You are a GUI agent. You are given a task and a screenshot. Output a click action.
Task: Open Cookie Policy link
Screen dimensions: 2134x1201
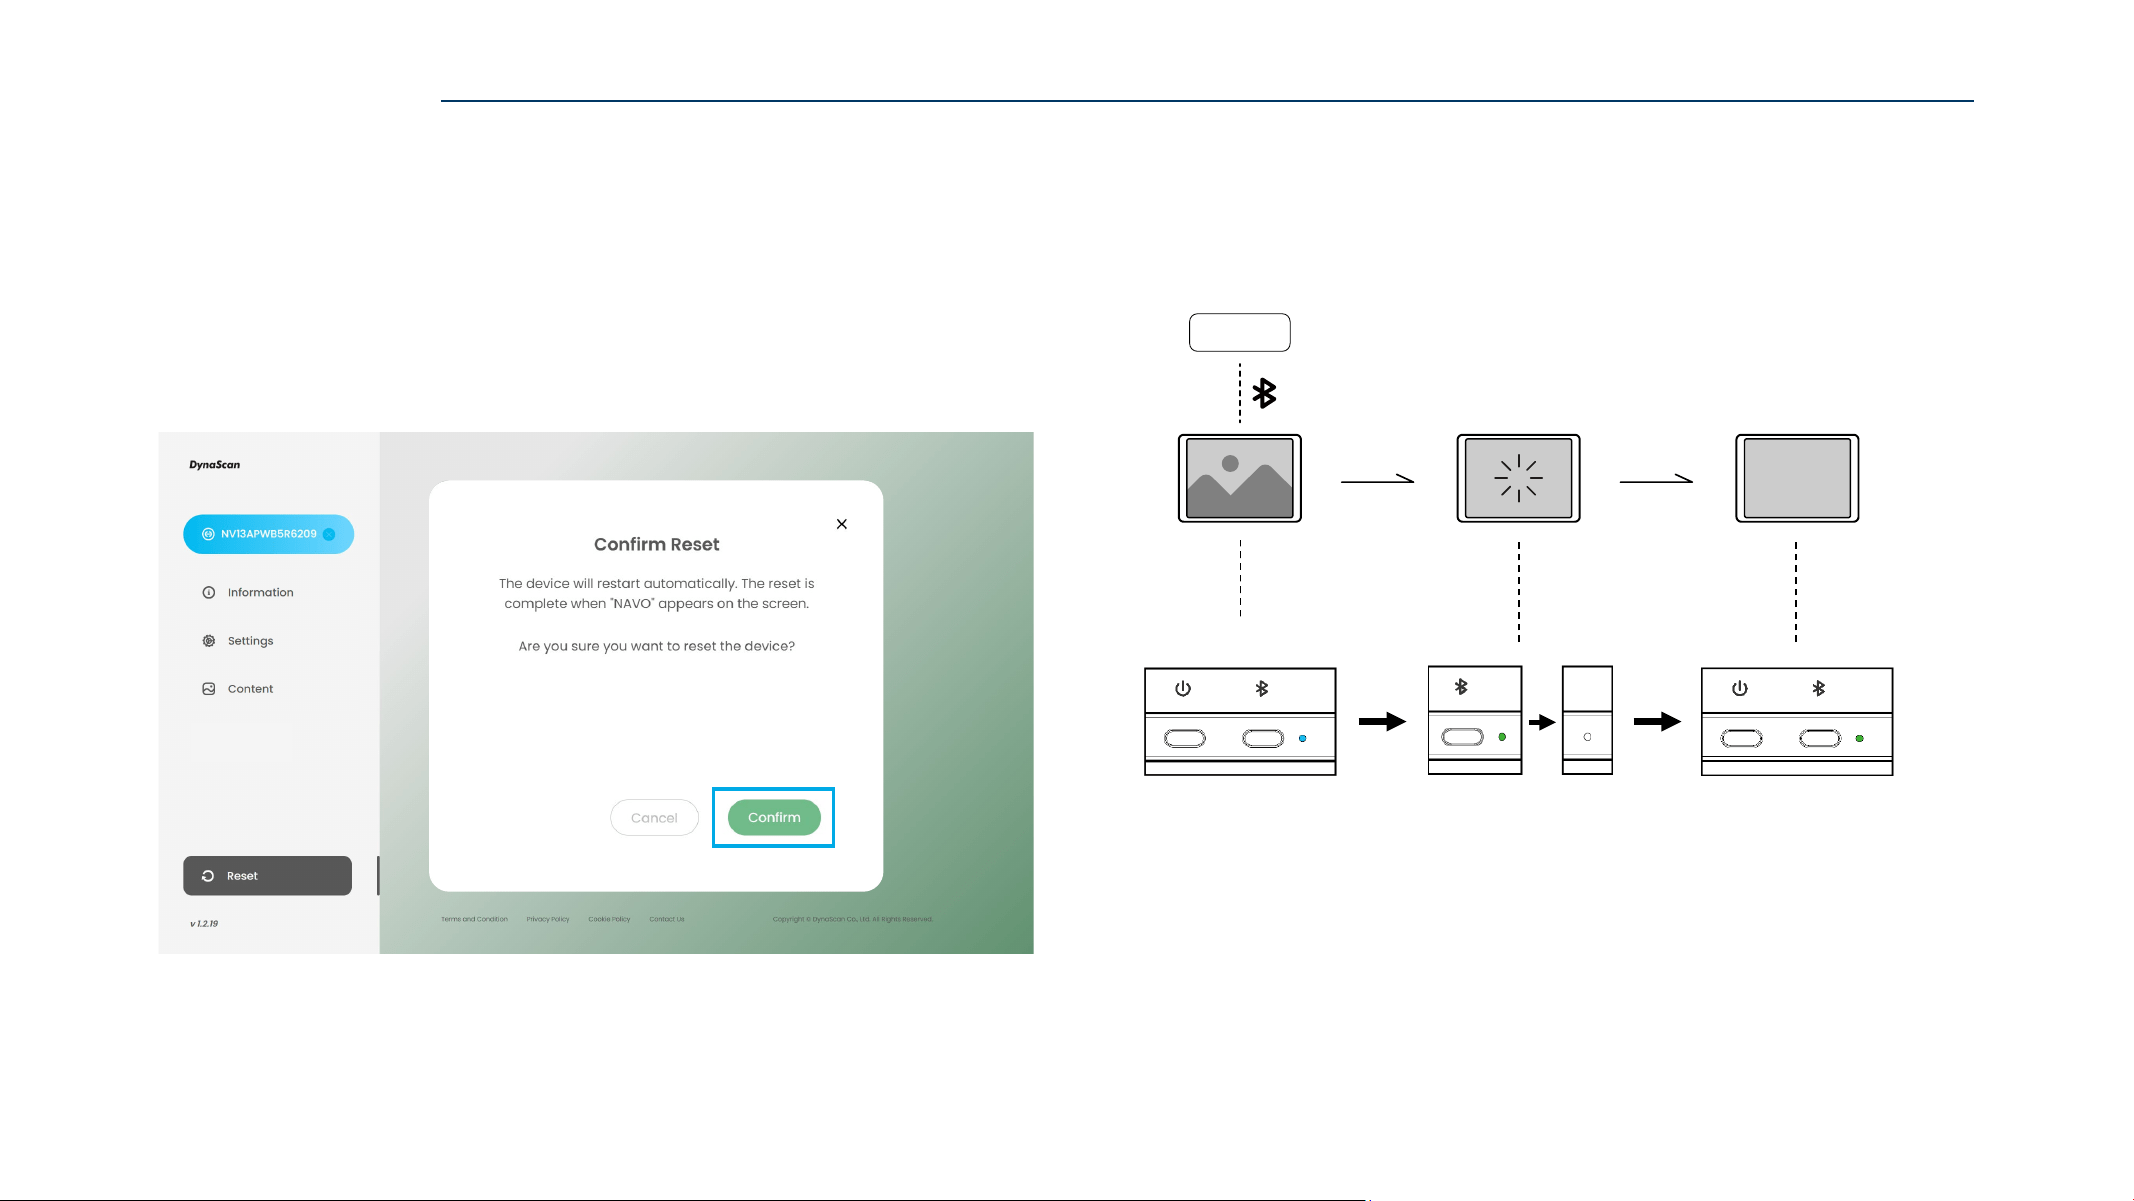609,919
